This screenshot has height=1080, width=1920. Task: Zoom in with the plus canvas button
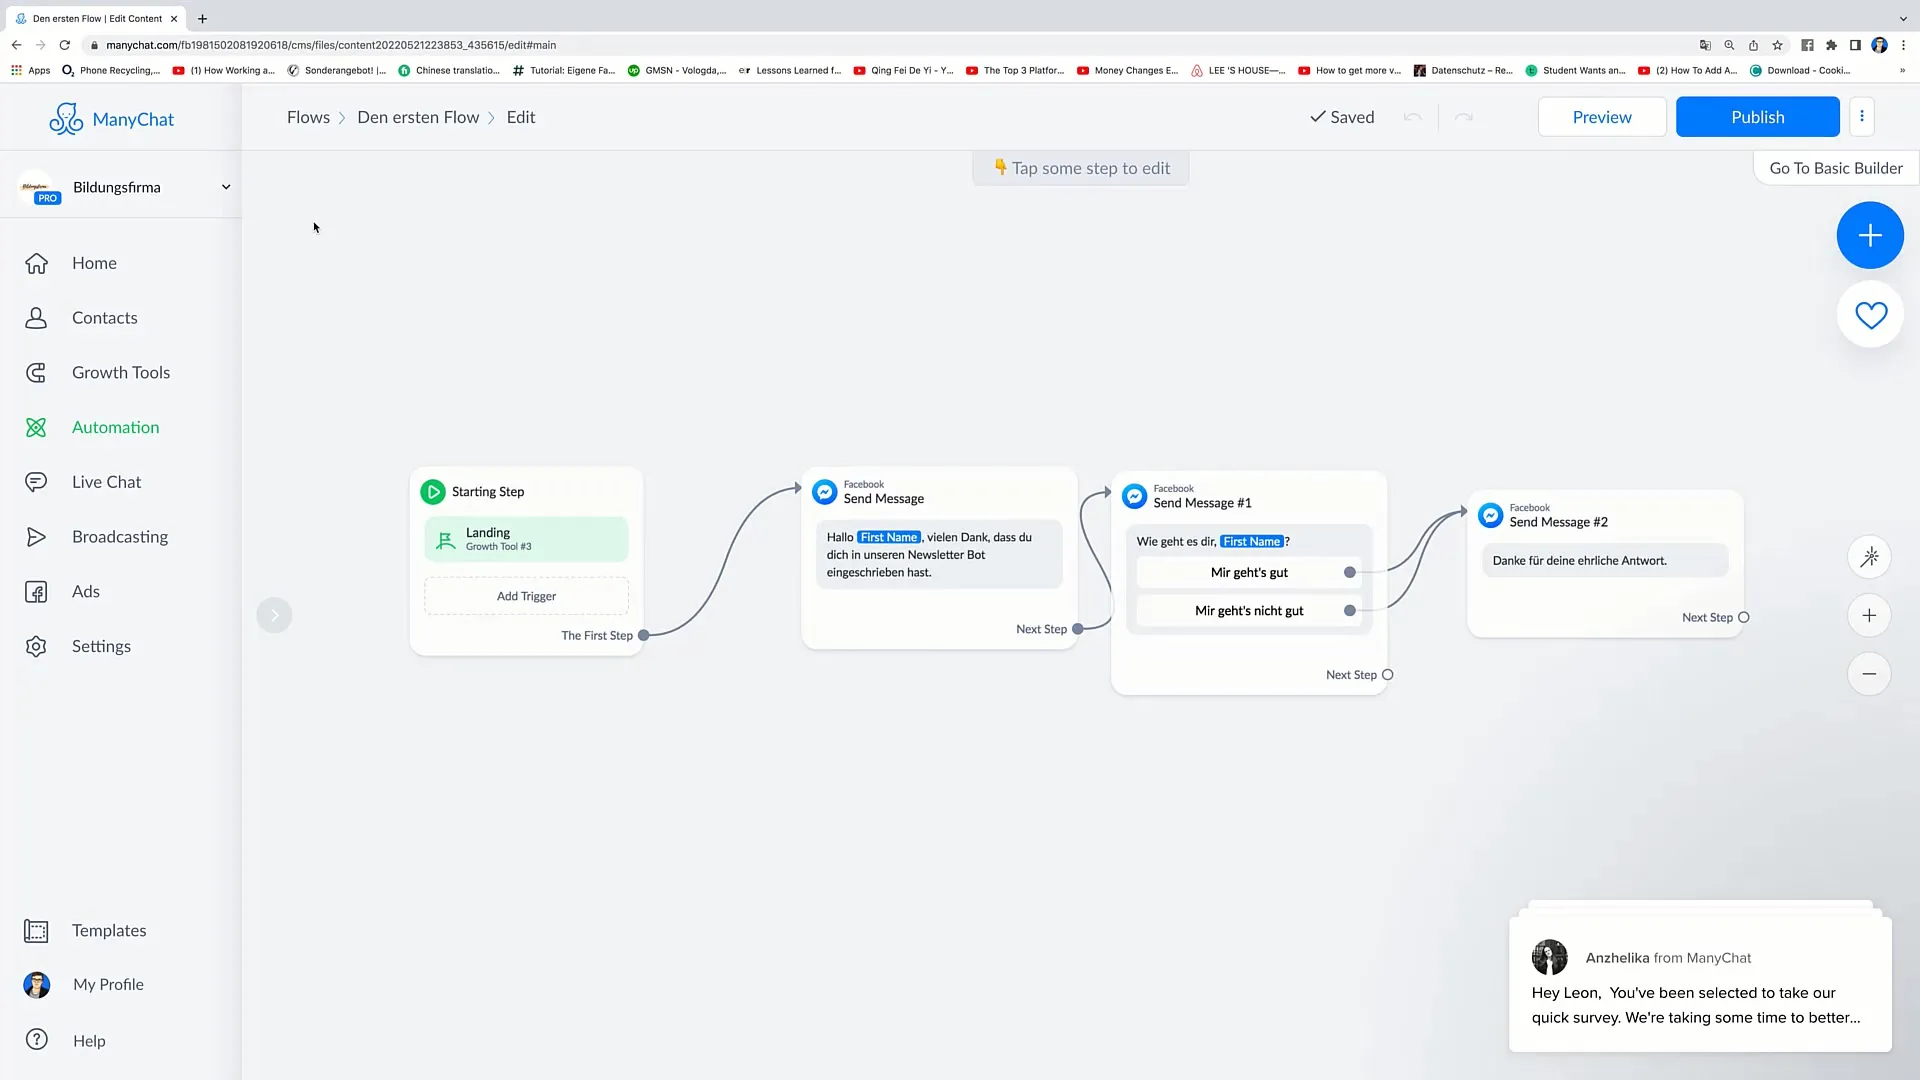click(1869, 616)
